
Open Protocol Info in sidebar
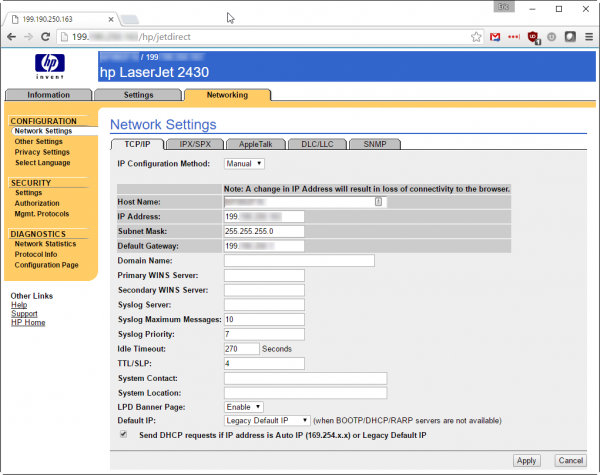point(36,254)
